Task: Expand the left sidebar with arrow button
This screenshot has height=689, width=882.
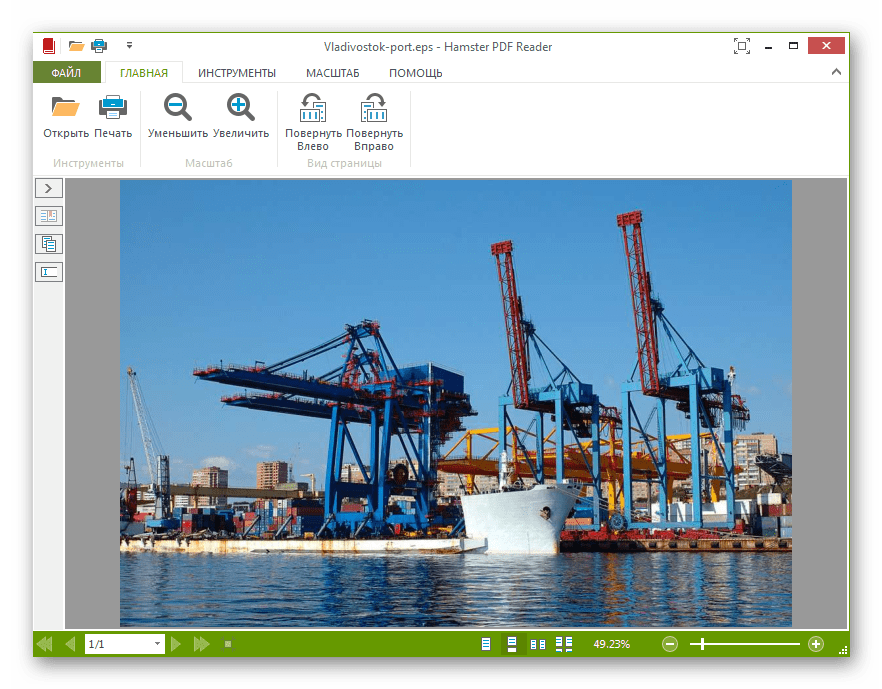Action: point(49,188)
